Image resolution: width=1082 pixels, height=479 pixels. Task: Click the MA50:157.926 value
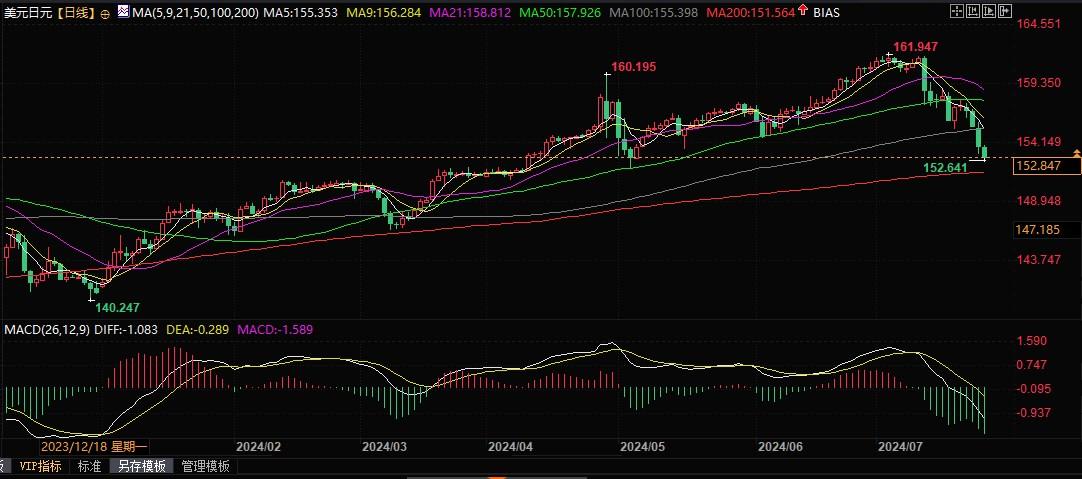560,12
